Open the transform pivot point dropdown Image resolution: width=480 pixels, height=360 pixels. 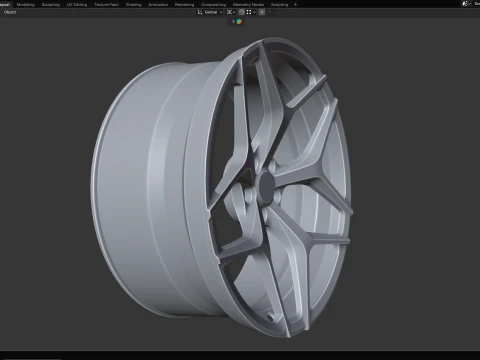click(x=231, y=12)
